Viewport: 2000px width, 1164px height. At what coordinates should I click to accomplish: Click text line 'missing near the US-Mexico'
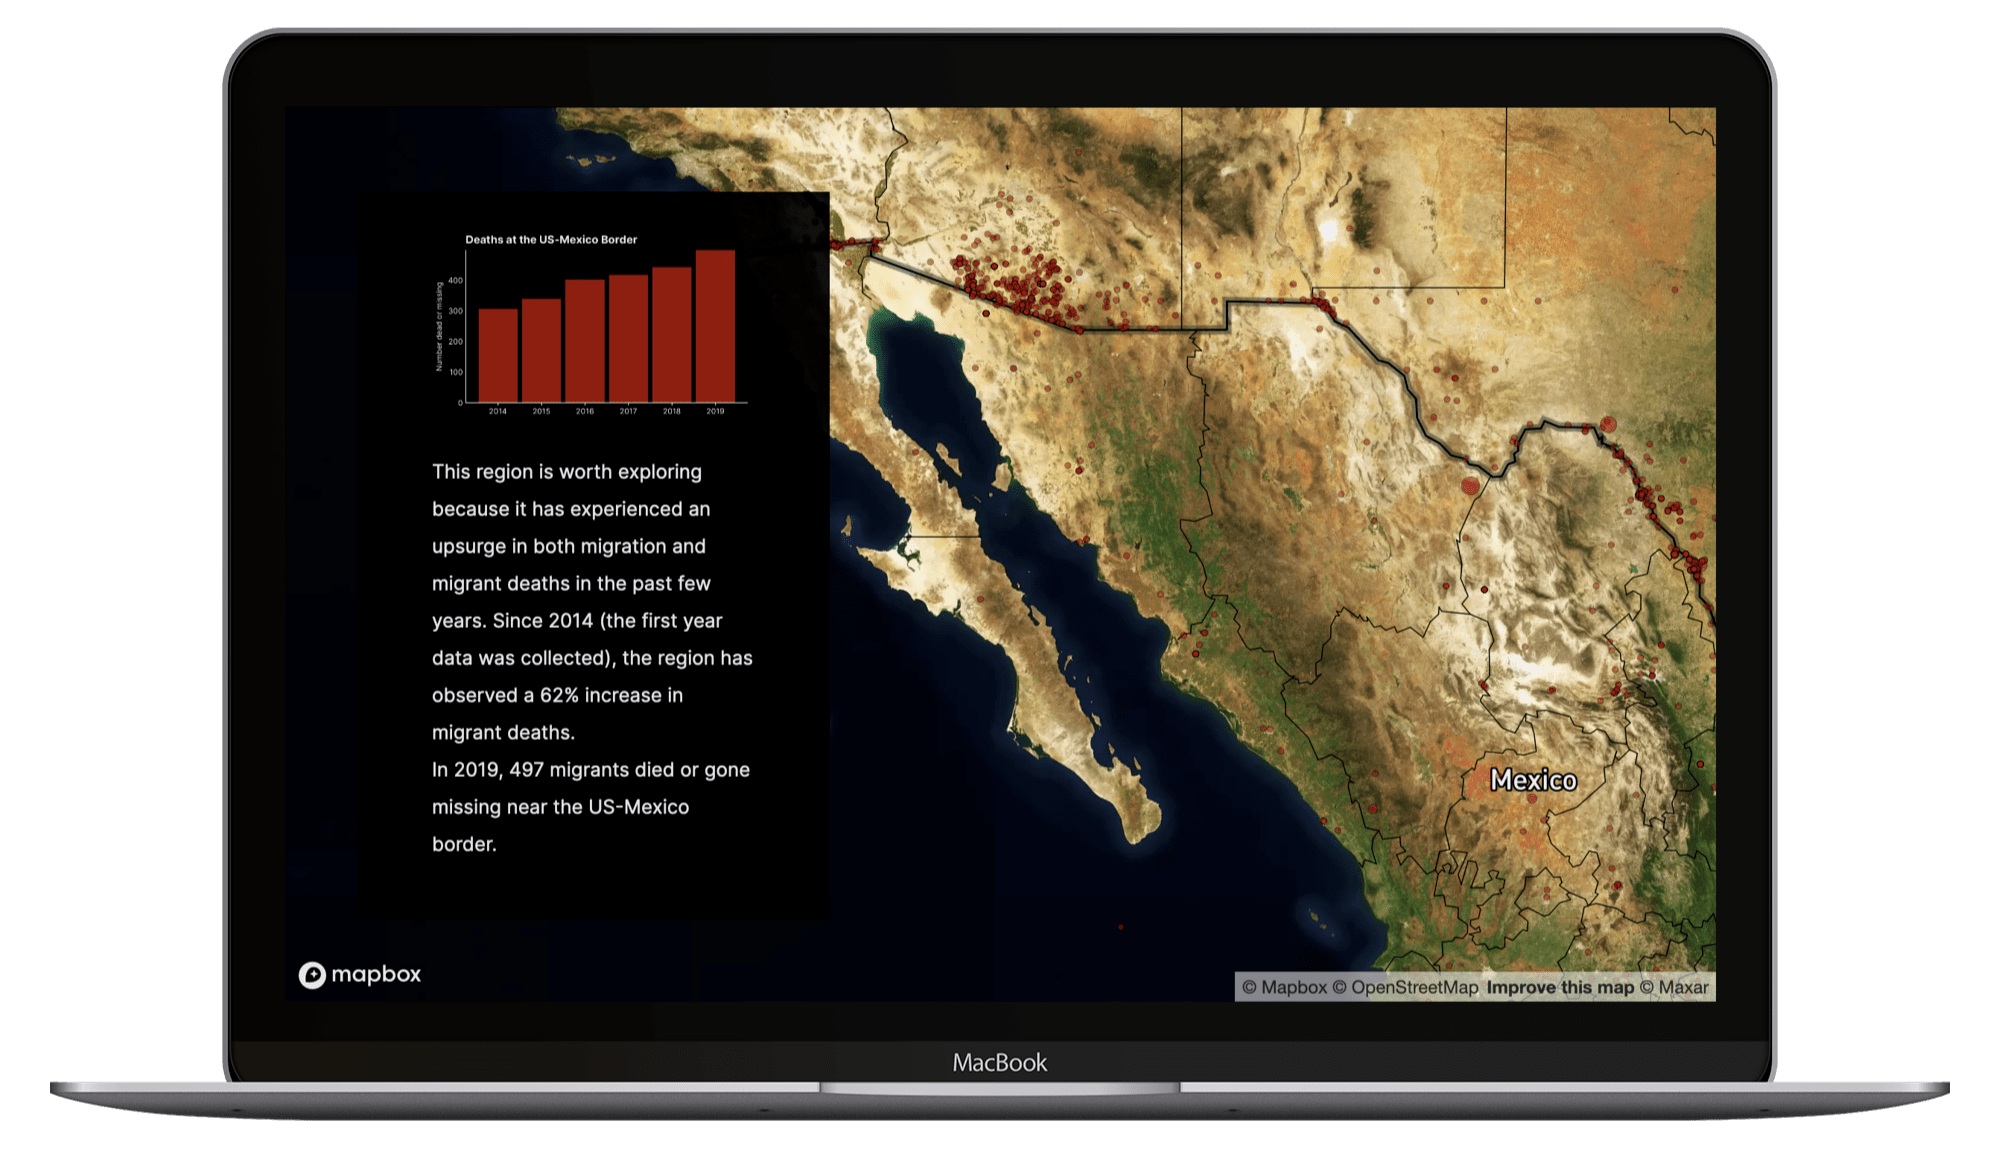(x=560, y=807)
